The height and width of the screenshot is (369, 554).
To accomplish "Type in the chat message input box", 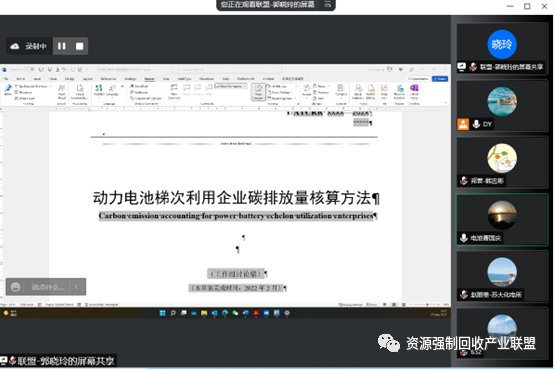I will 48,287.
